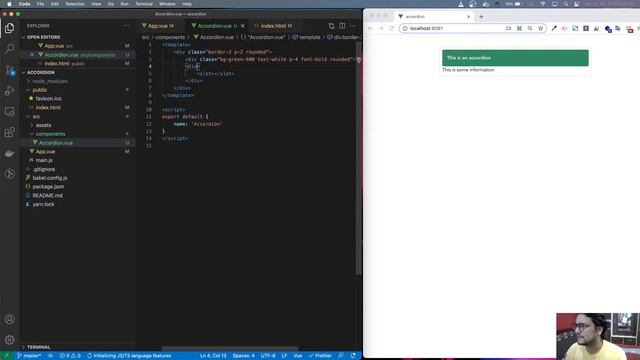
Task: Open main.js in file tree
Action: coord(44,160)
